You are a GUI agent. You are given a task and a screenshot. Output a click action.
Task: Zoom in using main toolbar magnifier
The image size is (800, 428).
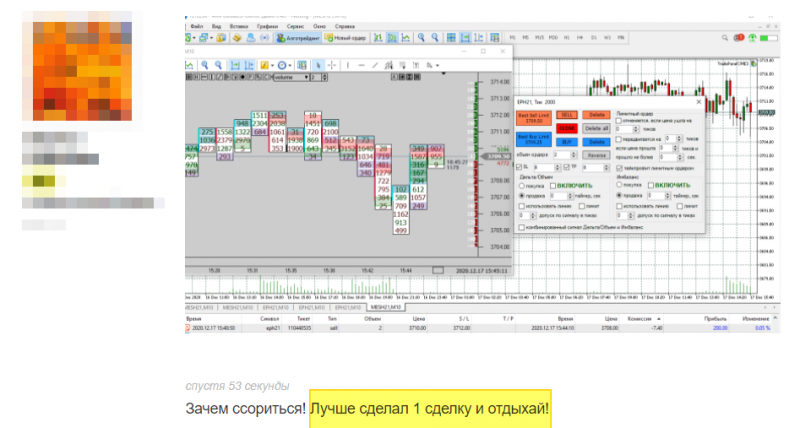[421, 38]
